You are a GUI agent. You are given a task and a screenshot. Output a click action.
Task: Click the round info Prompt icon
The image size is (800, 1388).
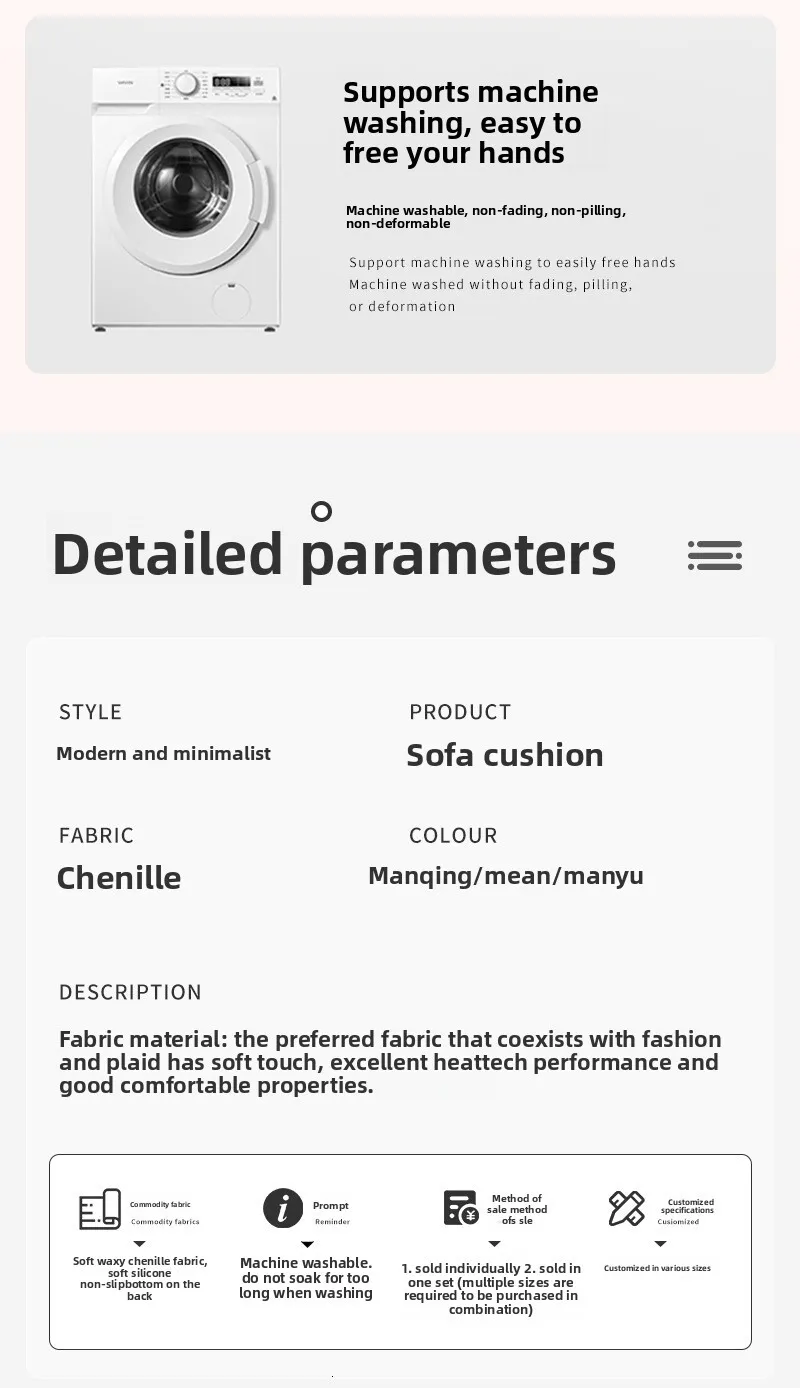point(283,1208)
